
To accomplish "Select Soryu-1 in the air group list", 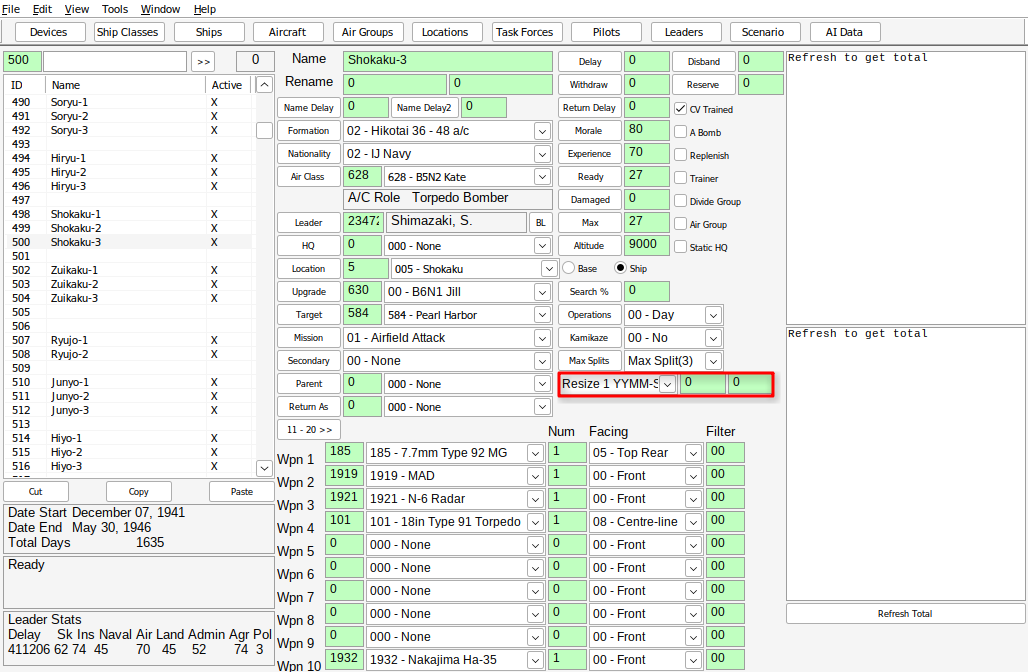I will [x=128, y=102].
